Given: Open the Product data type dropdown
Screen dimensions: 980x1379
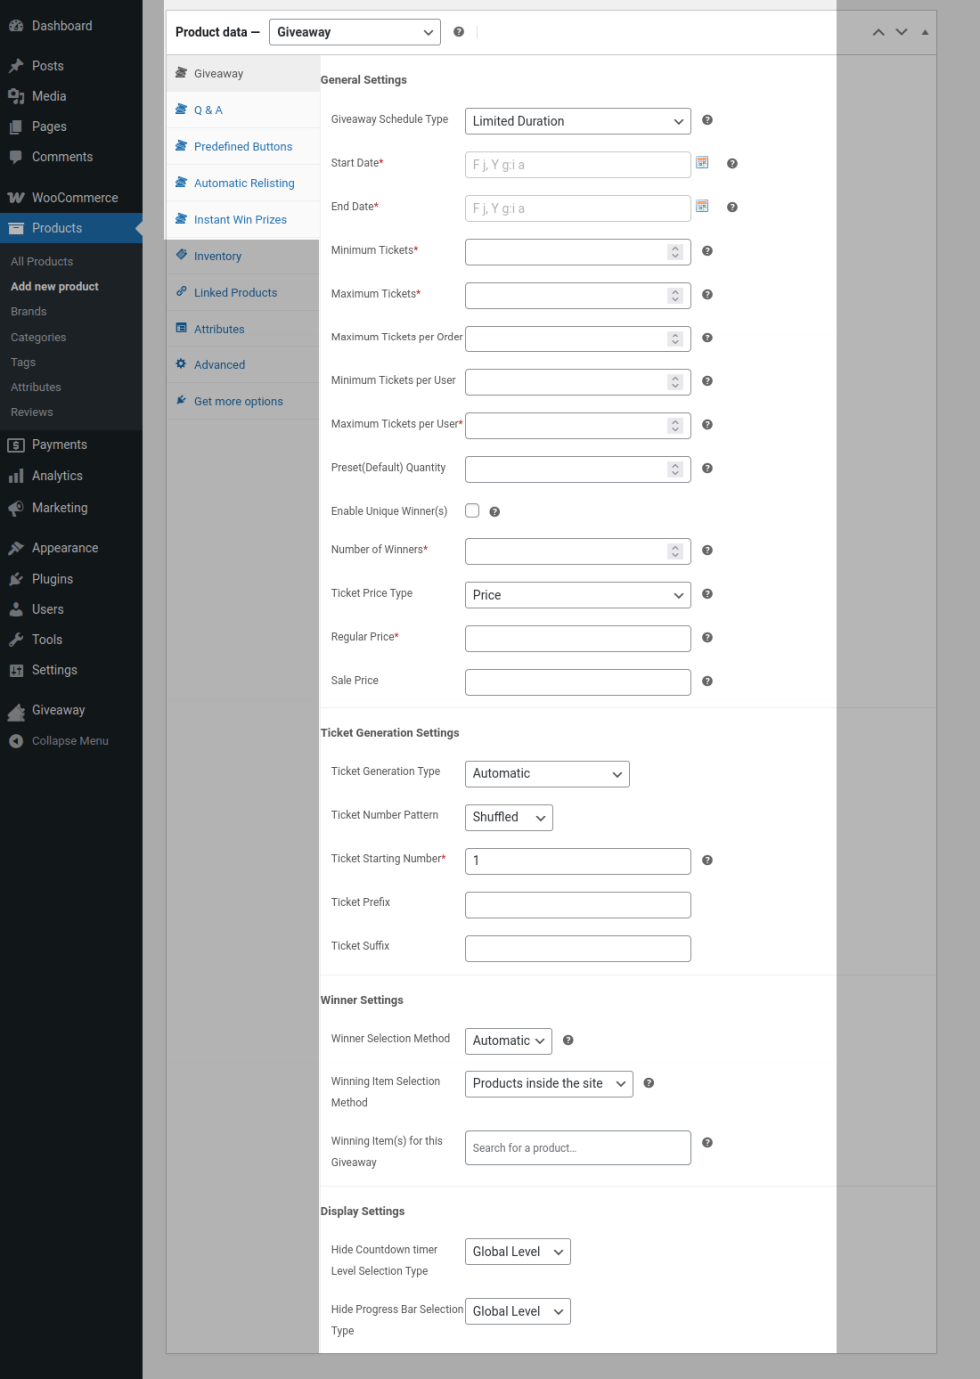Looking at the screenshot, I should 354,32.
